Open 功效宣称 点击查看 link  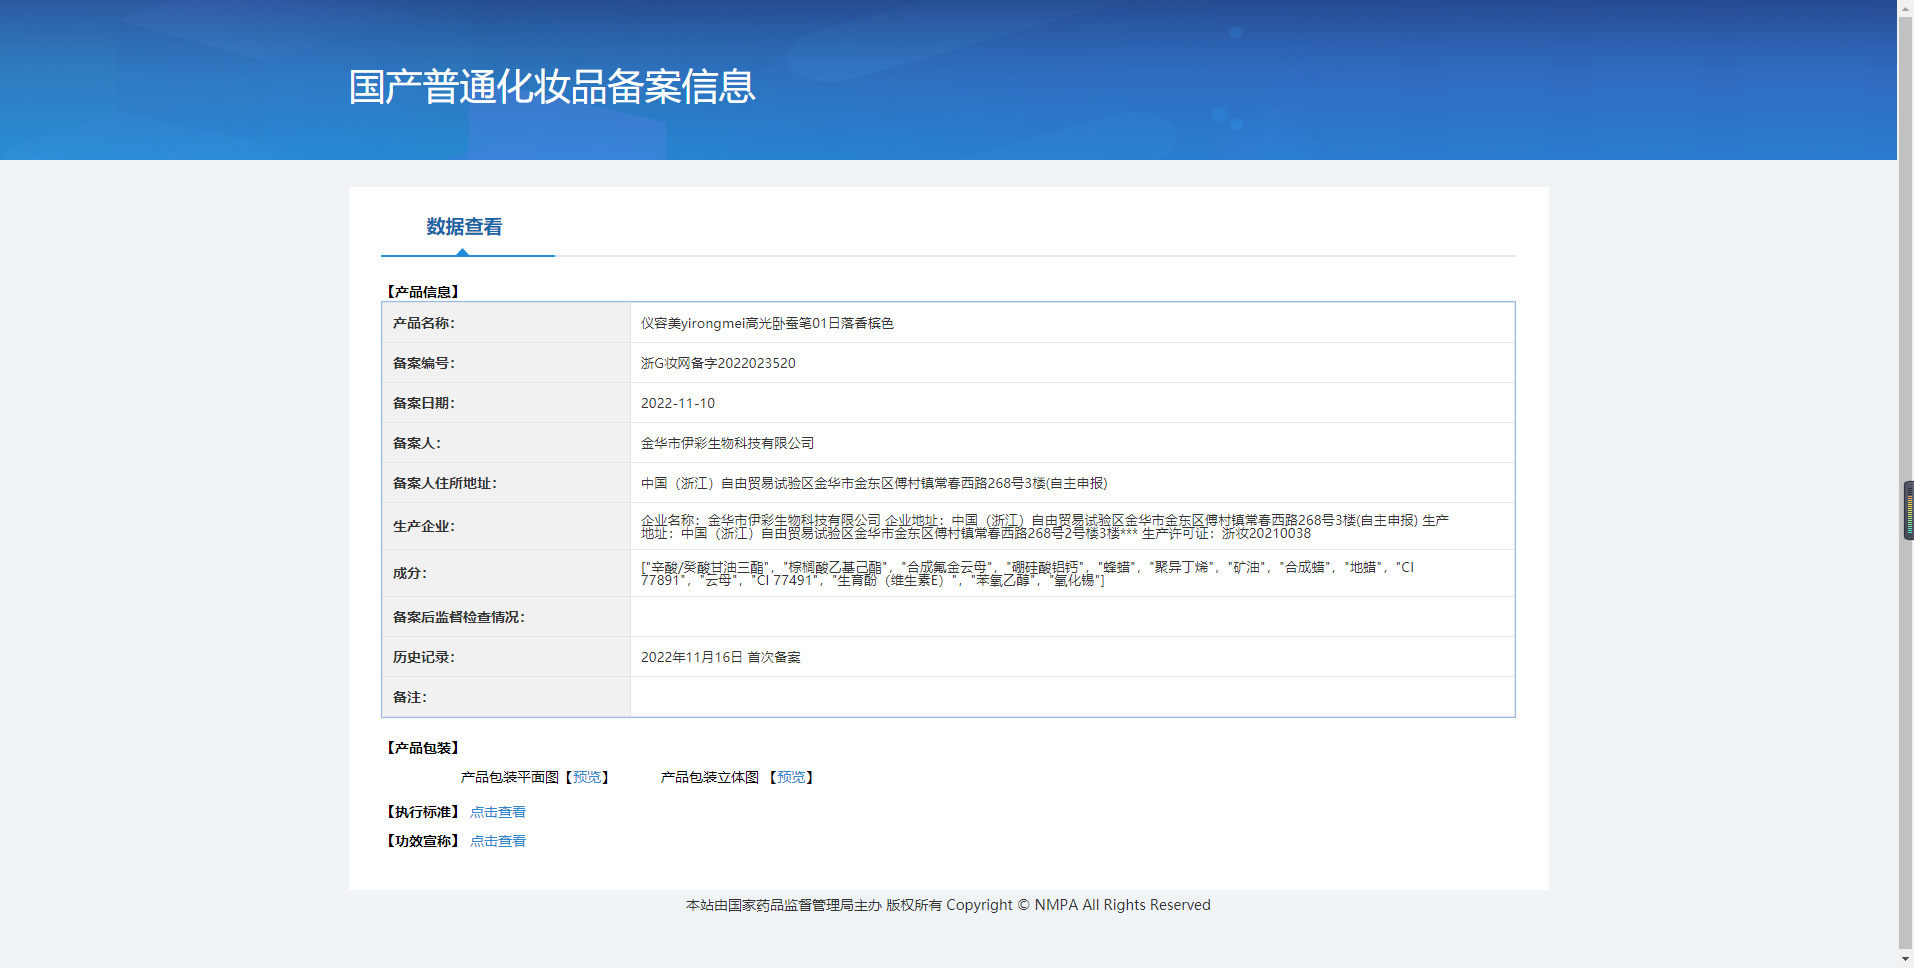(498, 841)
